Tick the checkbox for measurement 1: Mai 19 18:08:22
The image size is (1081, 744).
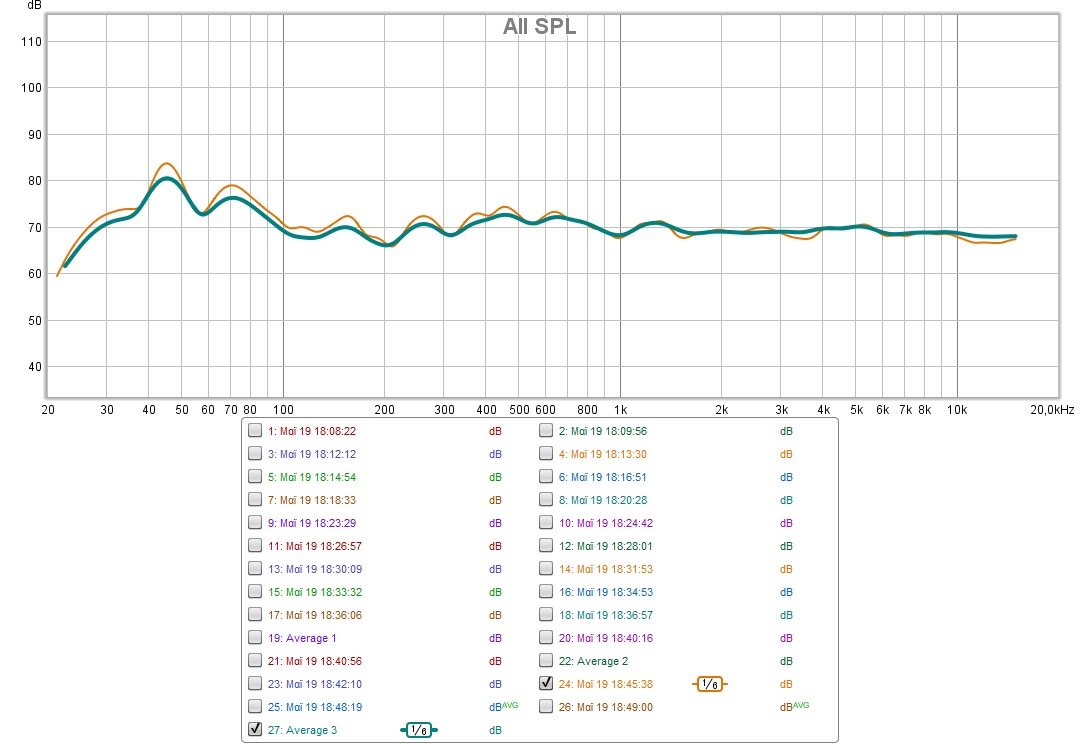pyautogui.click(x=255, y=431)
